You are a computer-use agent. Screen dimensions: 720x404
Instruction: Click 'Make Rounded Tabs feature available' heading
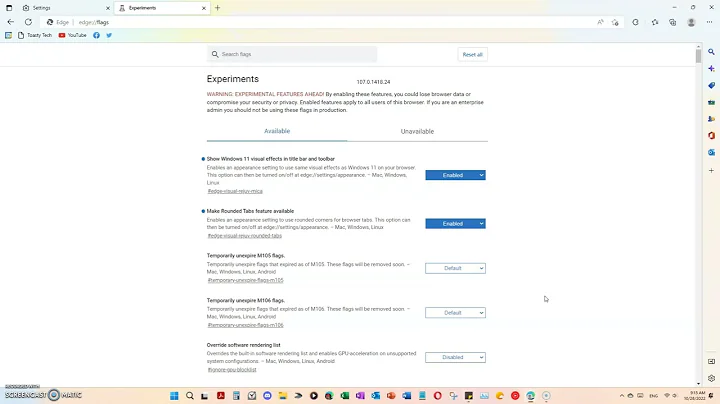coord(250,211)
